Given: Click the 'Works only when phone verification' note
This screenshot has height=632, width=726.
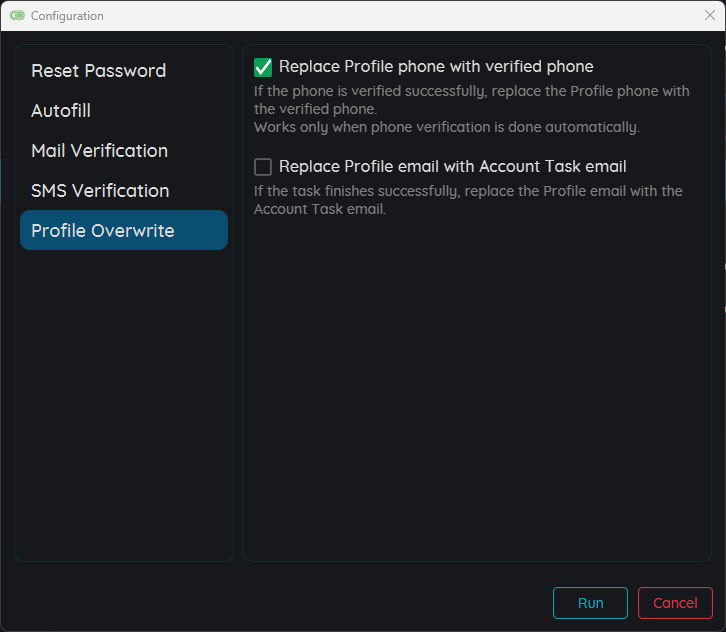Looking at the screenshot, I should click(x=446, y=127).
